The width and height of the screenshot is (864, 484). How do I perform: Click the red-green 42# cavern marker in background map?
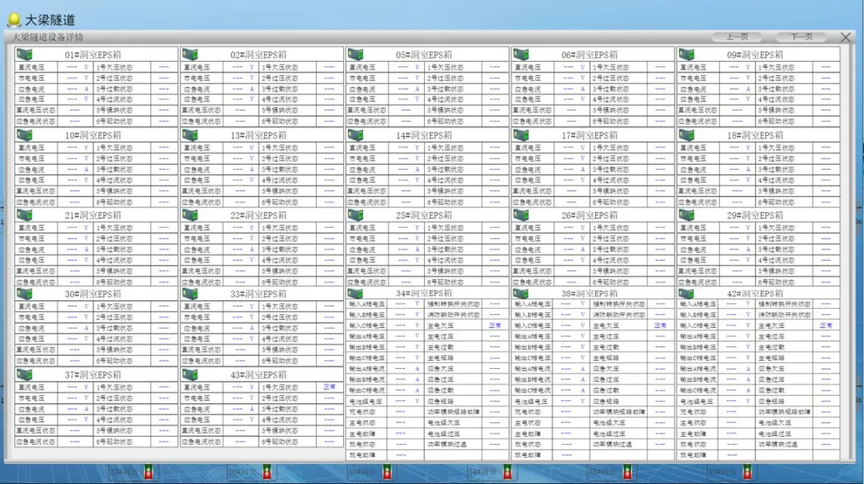pyautogui.click(x=747, y=472)
